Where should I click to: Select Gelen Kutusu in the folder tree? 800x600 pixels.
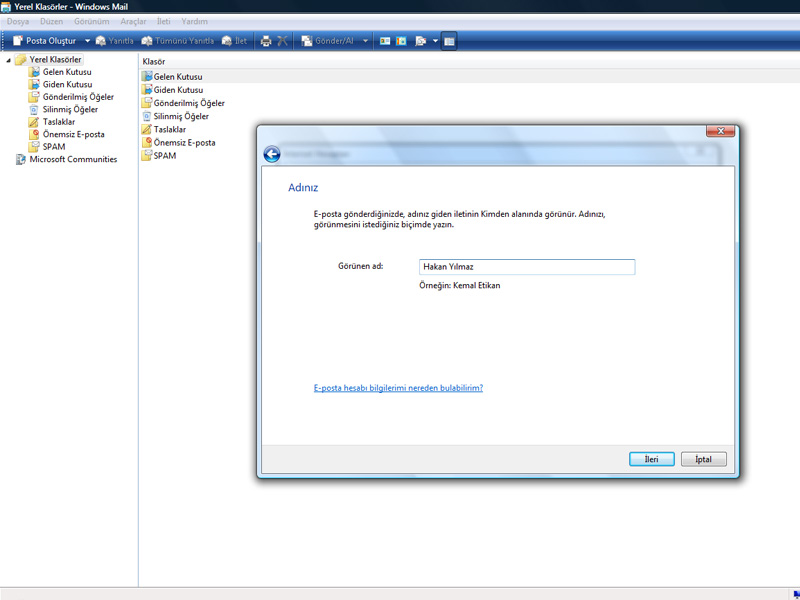[x=61, y=72]
